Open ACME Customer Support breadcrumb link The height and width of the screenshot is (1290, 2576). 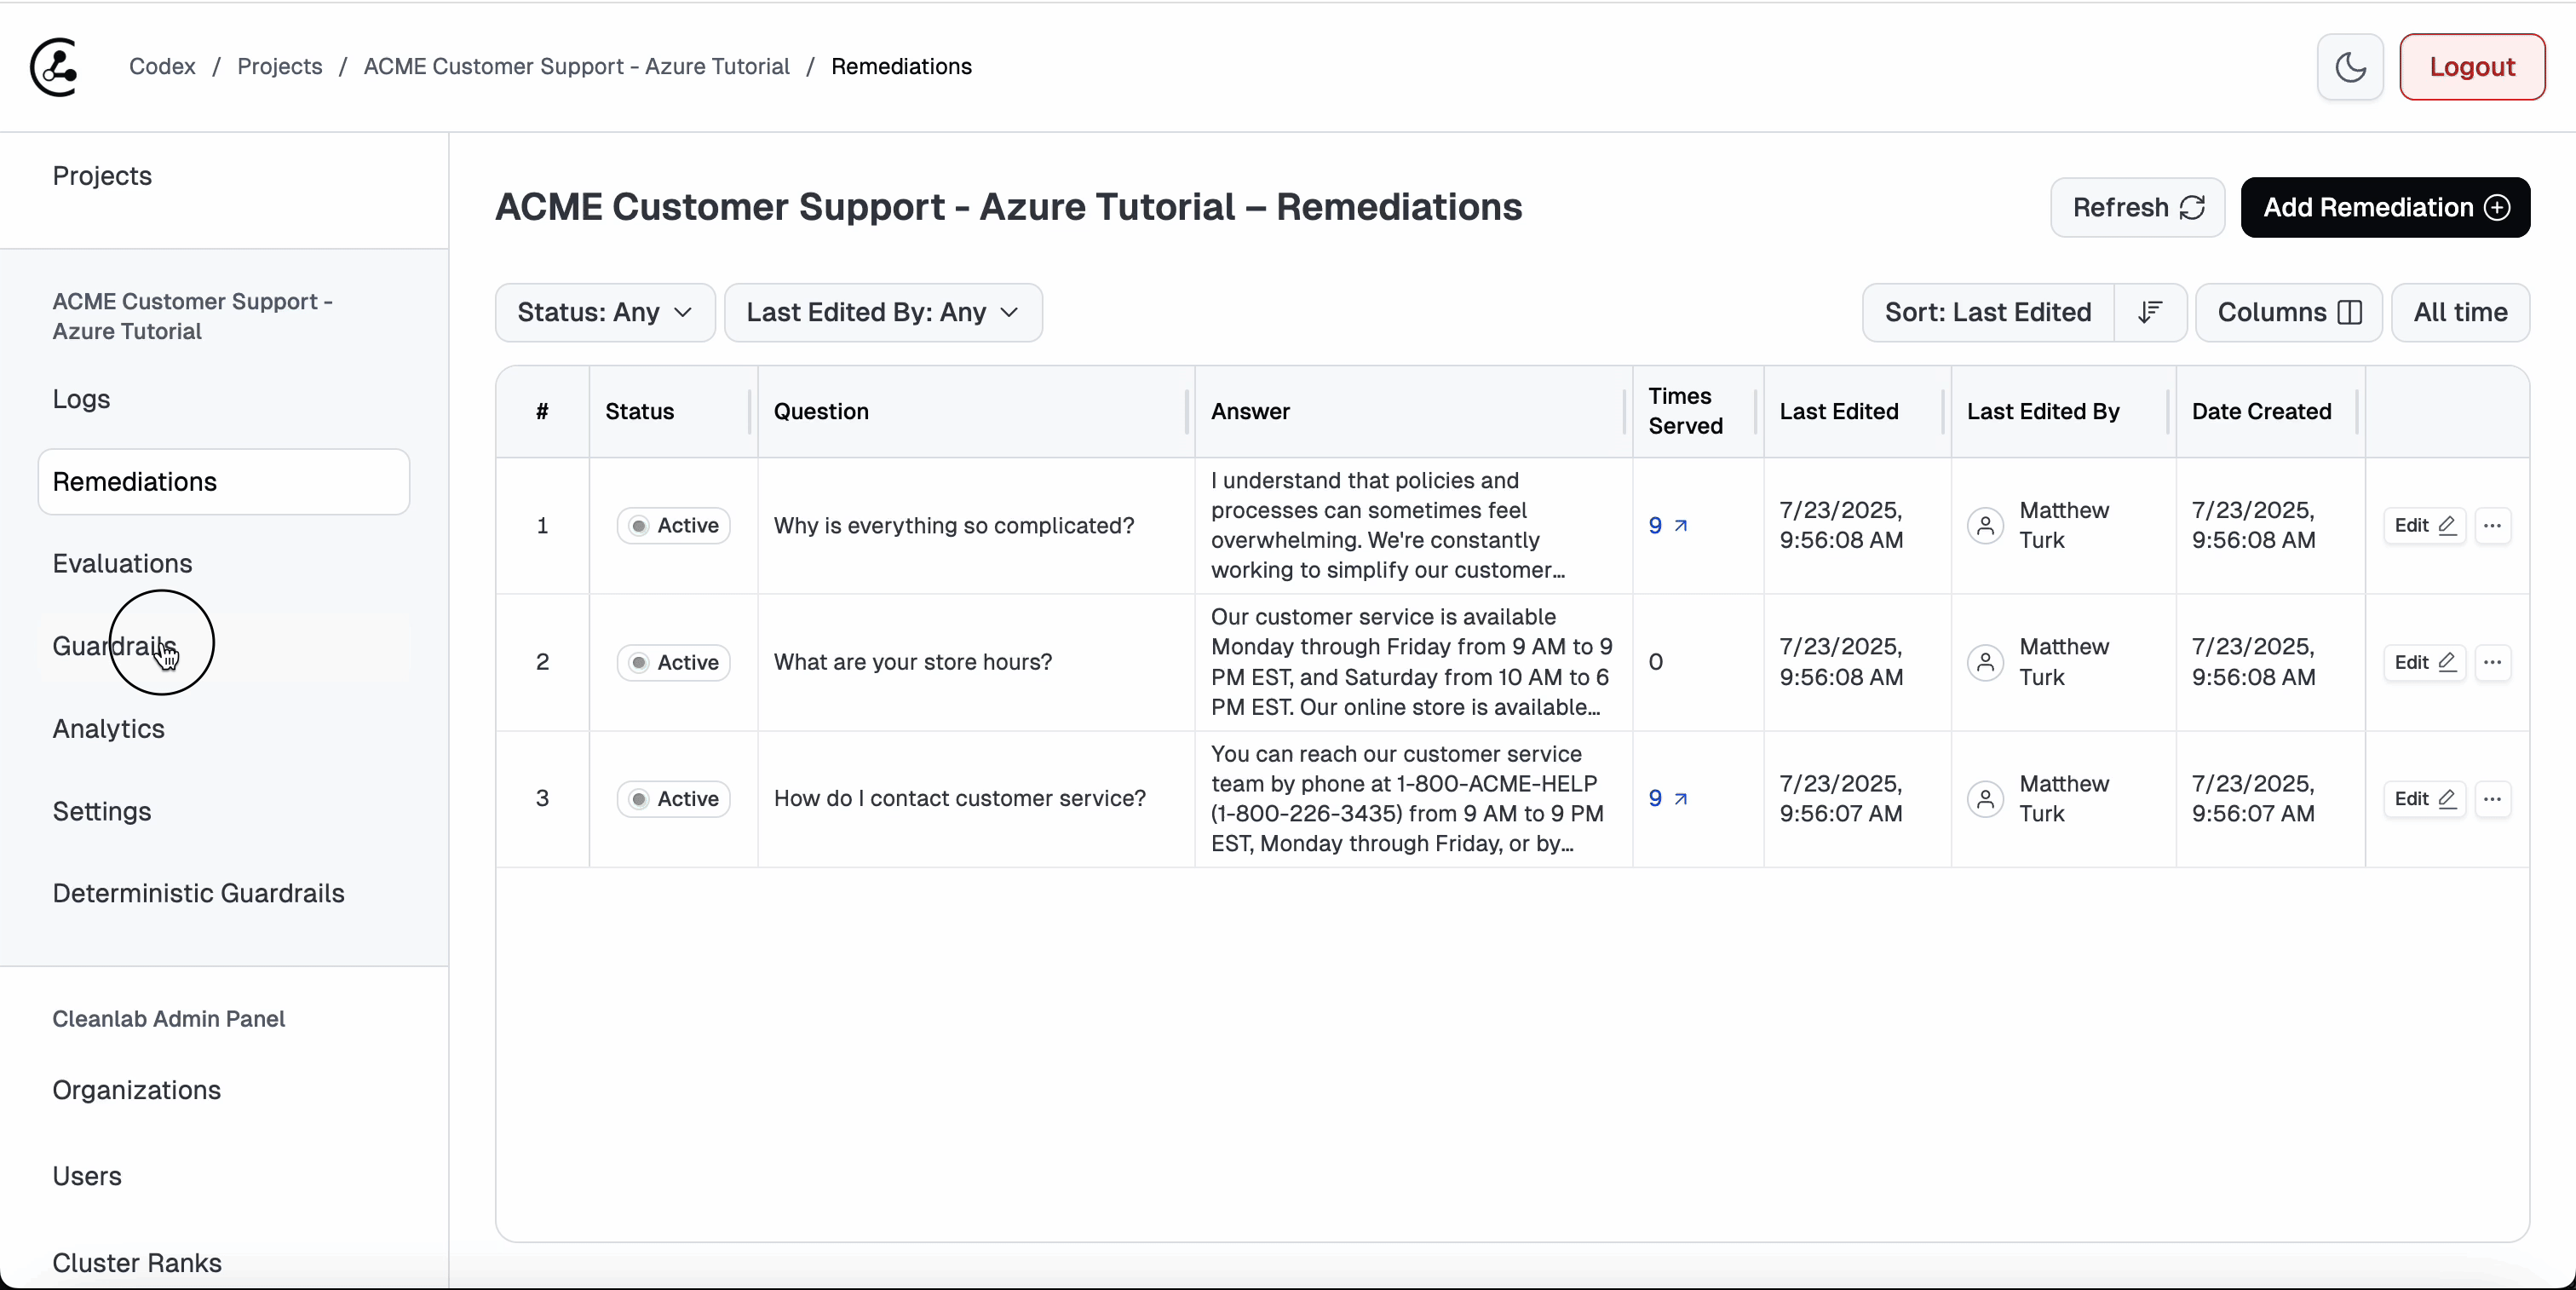577,66
